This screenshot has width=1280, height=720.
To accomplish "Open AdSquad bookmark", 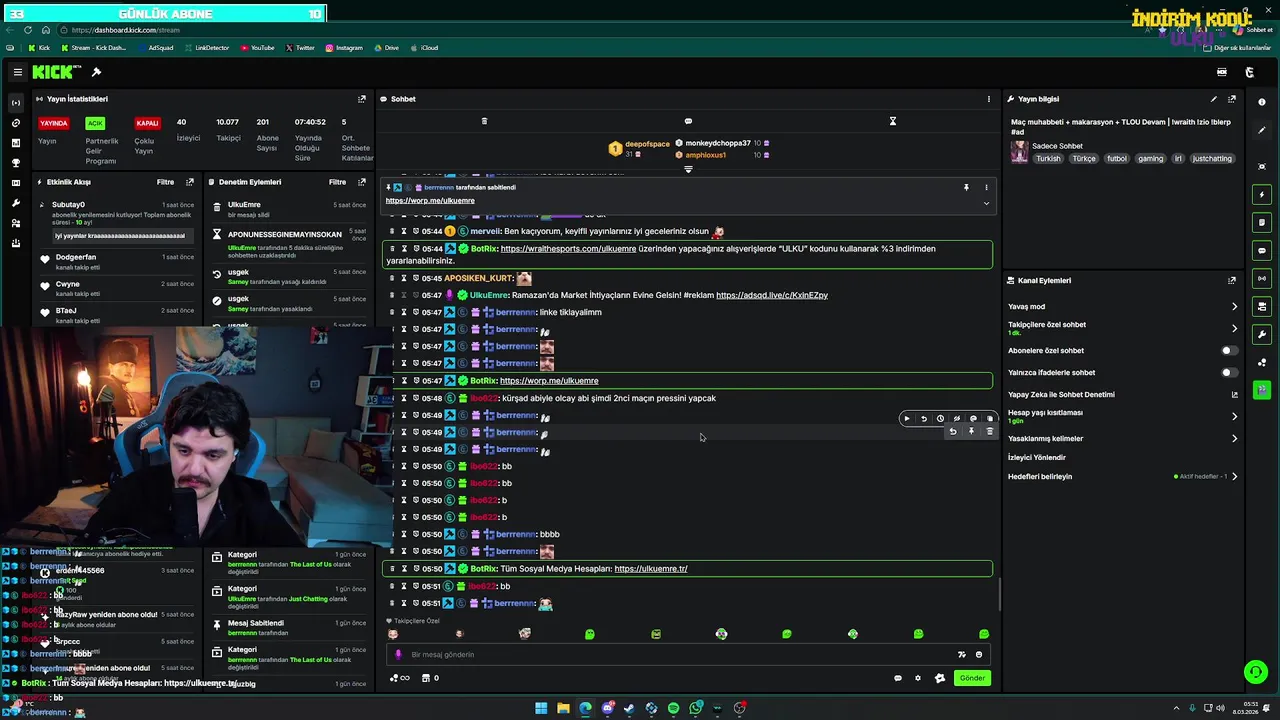I will [x=155, y=48].
